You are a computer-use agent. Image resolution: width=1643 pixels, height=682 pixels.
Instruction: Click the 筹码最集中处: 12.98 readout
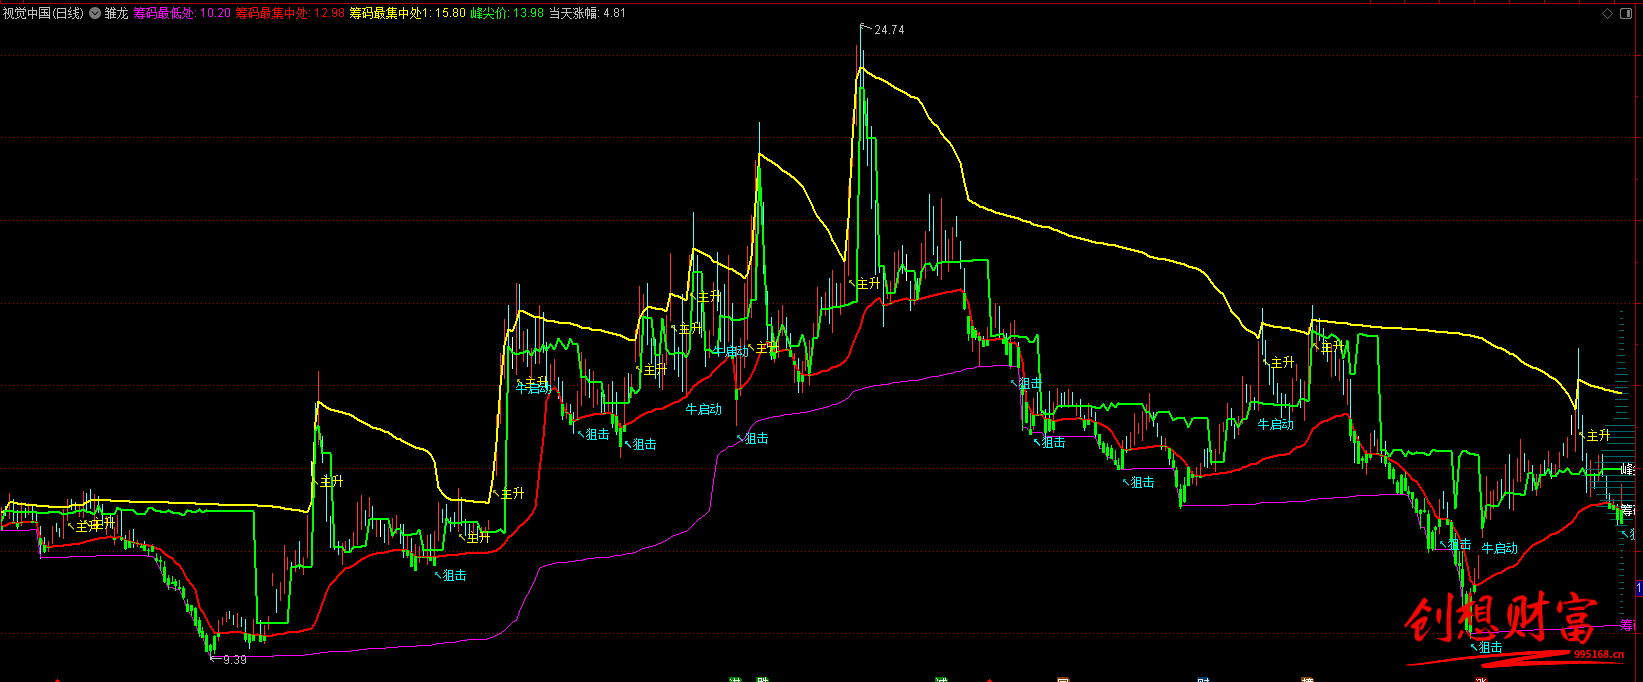click(x=290, y=13)
